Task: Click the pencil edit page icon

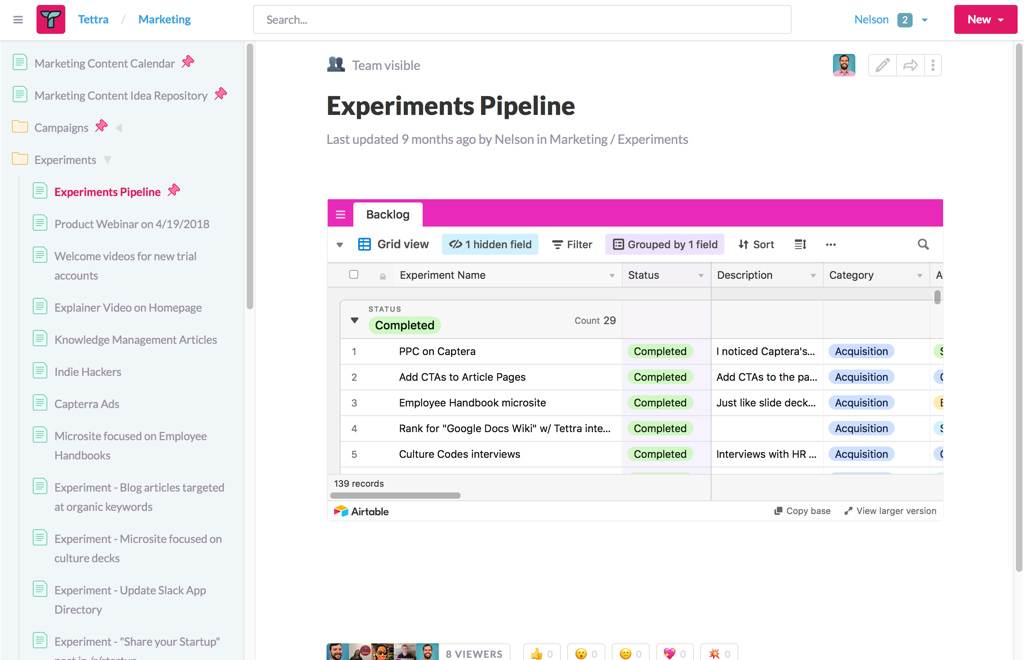Action: [881, 65]
